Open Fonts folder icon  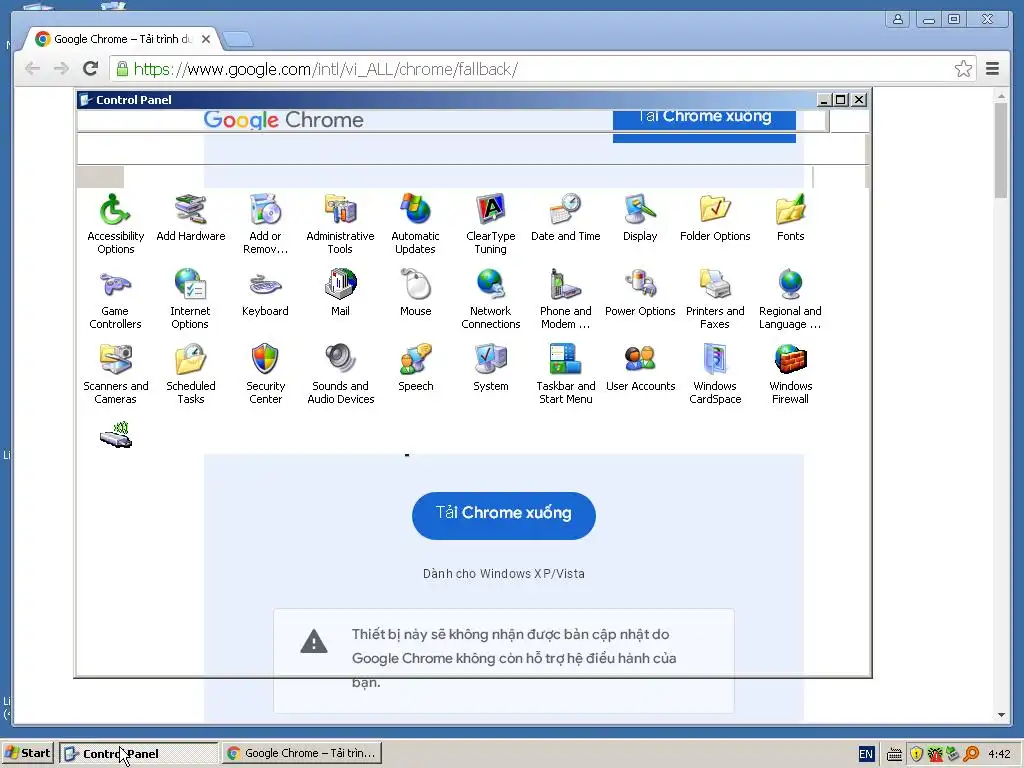coord(790,217)
